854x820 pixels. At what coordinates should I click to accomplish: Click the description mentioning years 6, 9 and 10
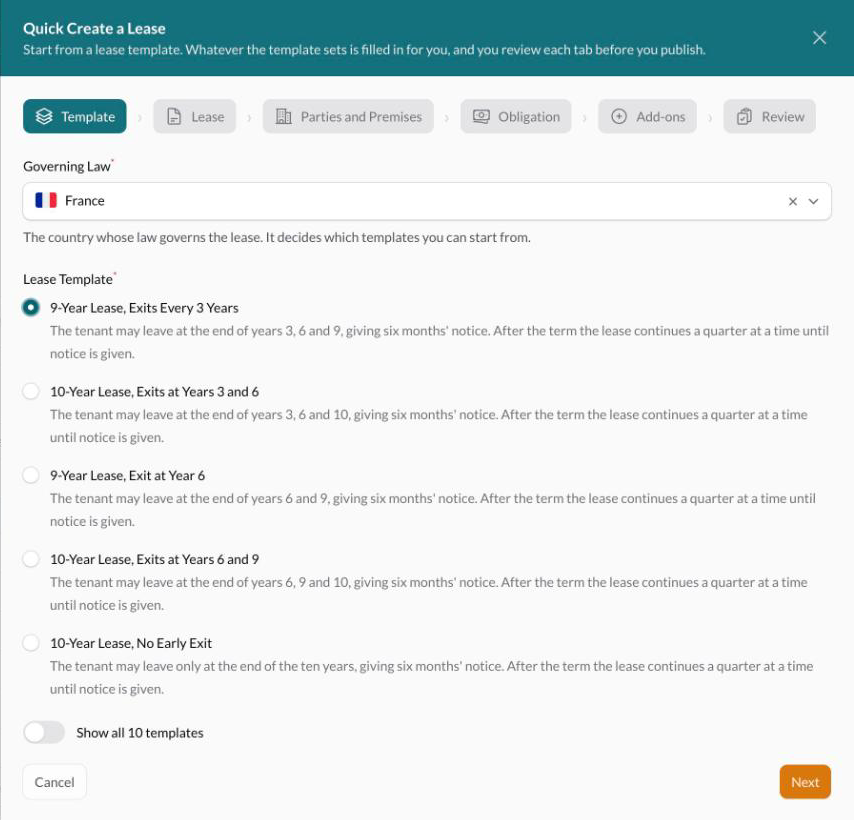(x=429, y=593)
